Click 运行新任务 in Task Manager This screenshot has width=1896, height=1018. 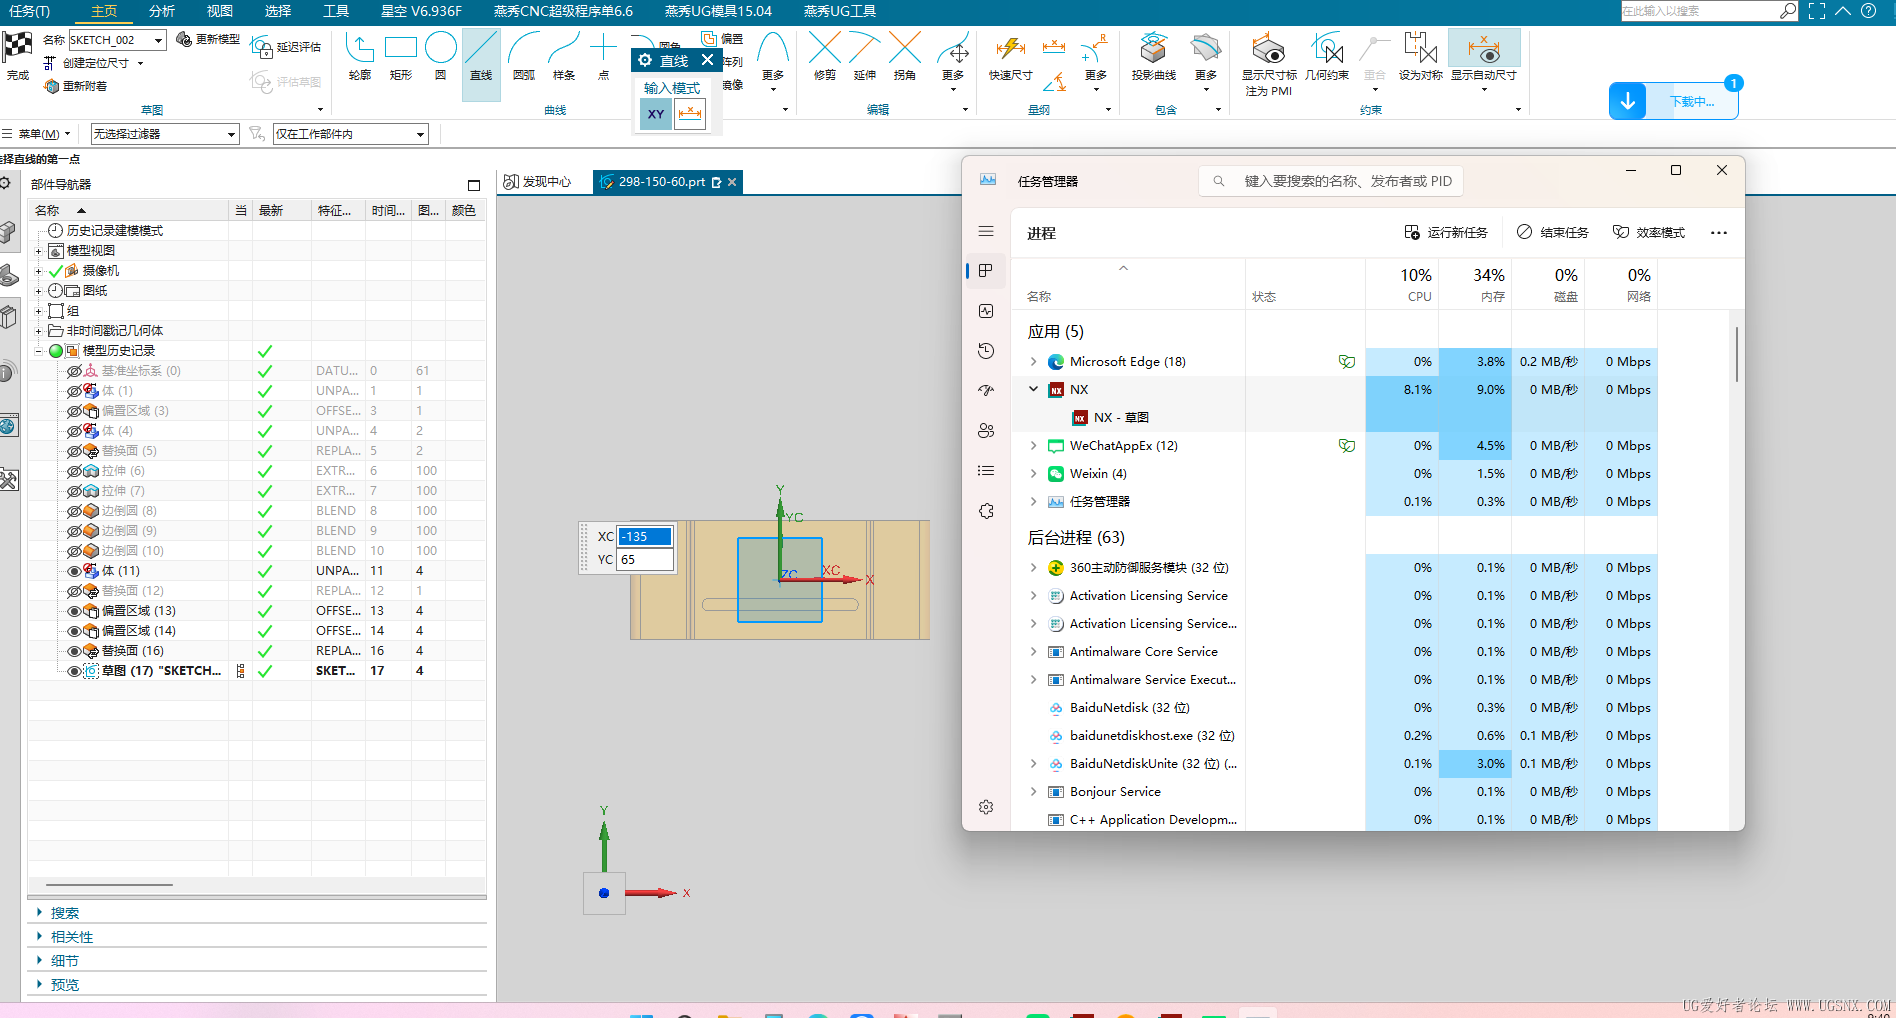[x=1446, y=233]
